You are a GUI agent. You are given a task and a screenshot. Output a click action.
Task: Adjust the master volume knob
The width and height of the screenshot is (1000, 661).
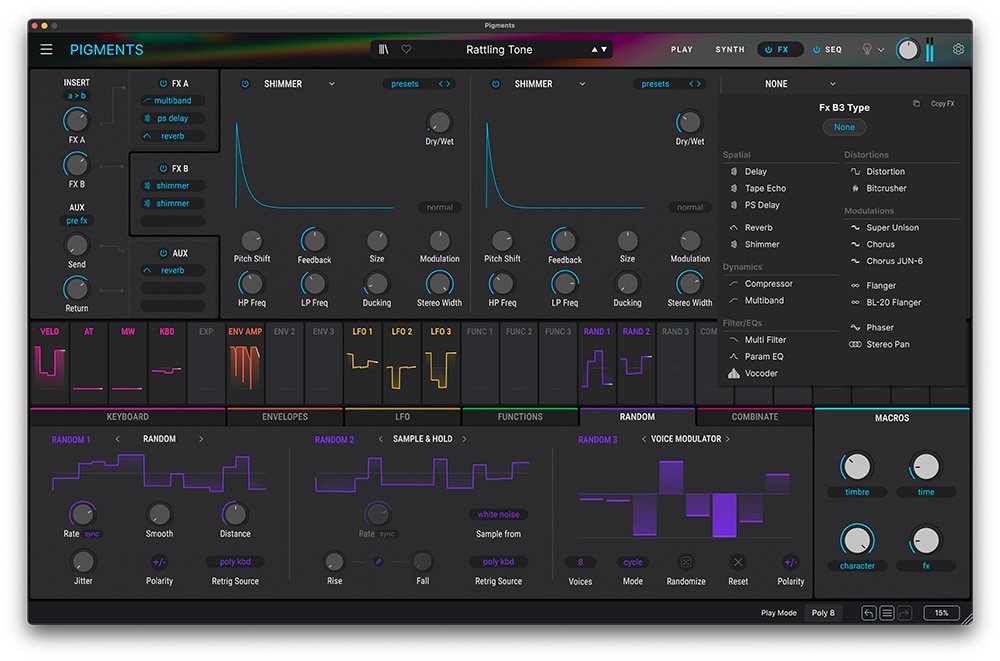tap(907, 49)
